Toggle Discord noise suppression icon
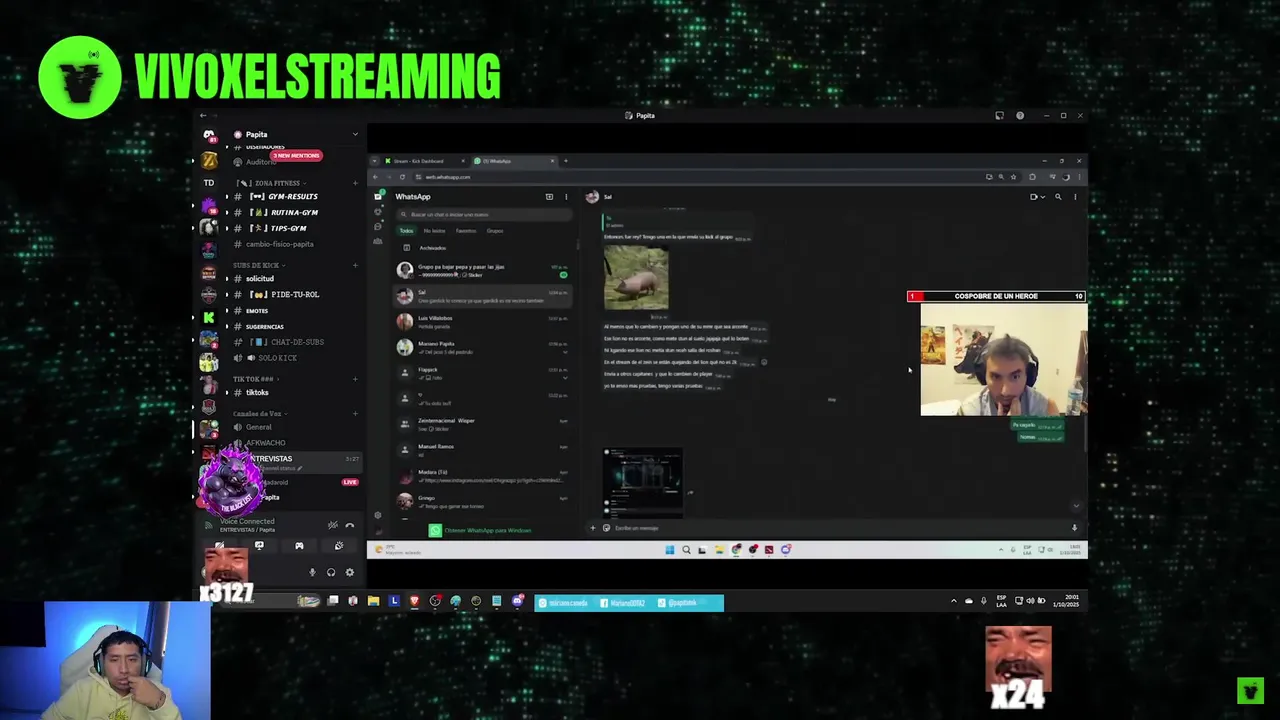Image resolution: width=1280 pixels, height=720 pixels. [333, 525]
